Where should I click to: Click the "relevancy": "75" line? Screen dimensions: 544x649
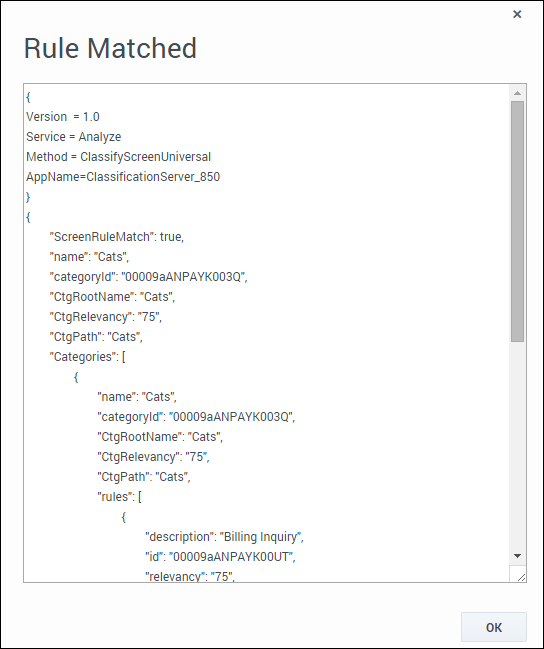click(190, 576)
